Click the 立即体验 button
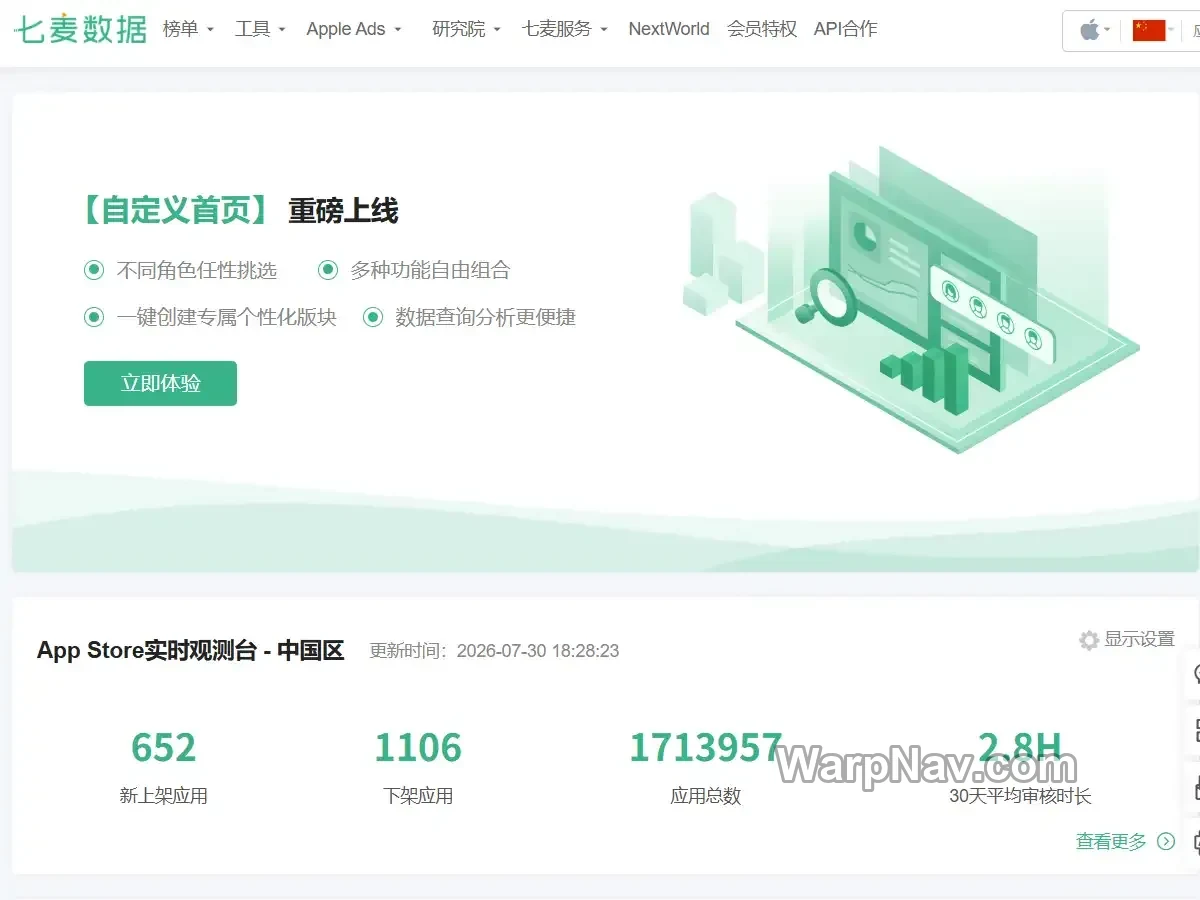1200x900 pixels. (160, 383)
